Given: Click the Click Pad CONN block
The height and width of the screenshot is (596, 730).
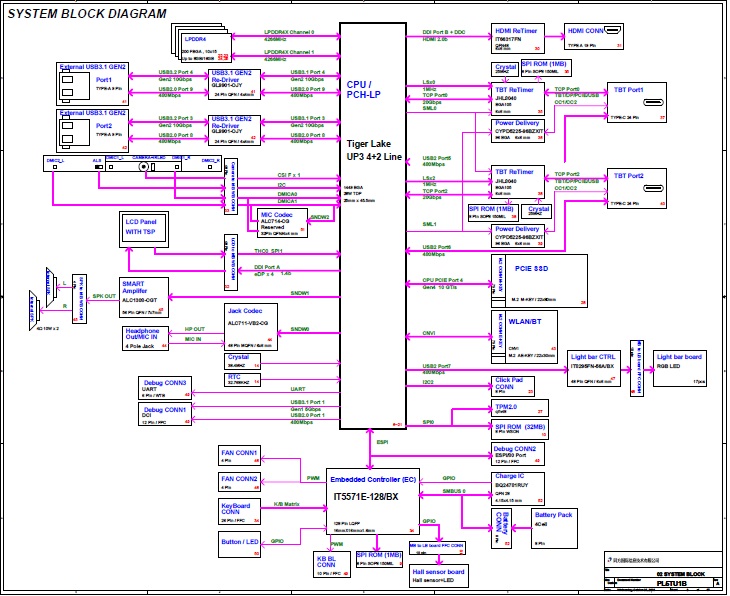Looking at the screenshot, I should (x=513, y=386).
